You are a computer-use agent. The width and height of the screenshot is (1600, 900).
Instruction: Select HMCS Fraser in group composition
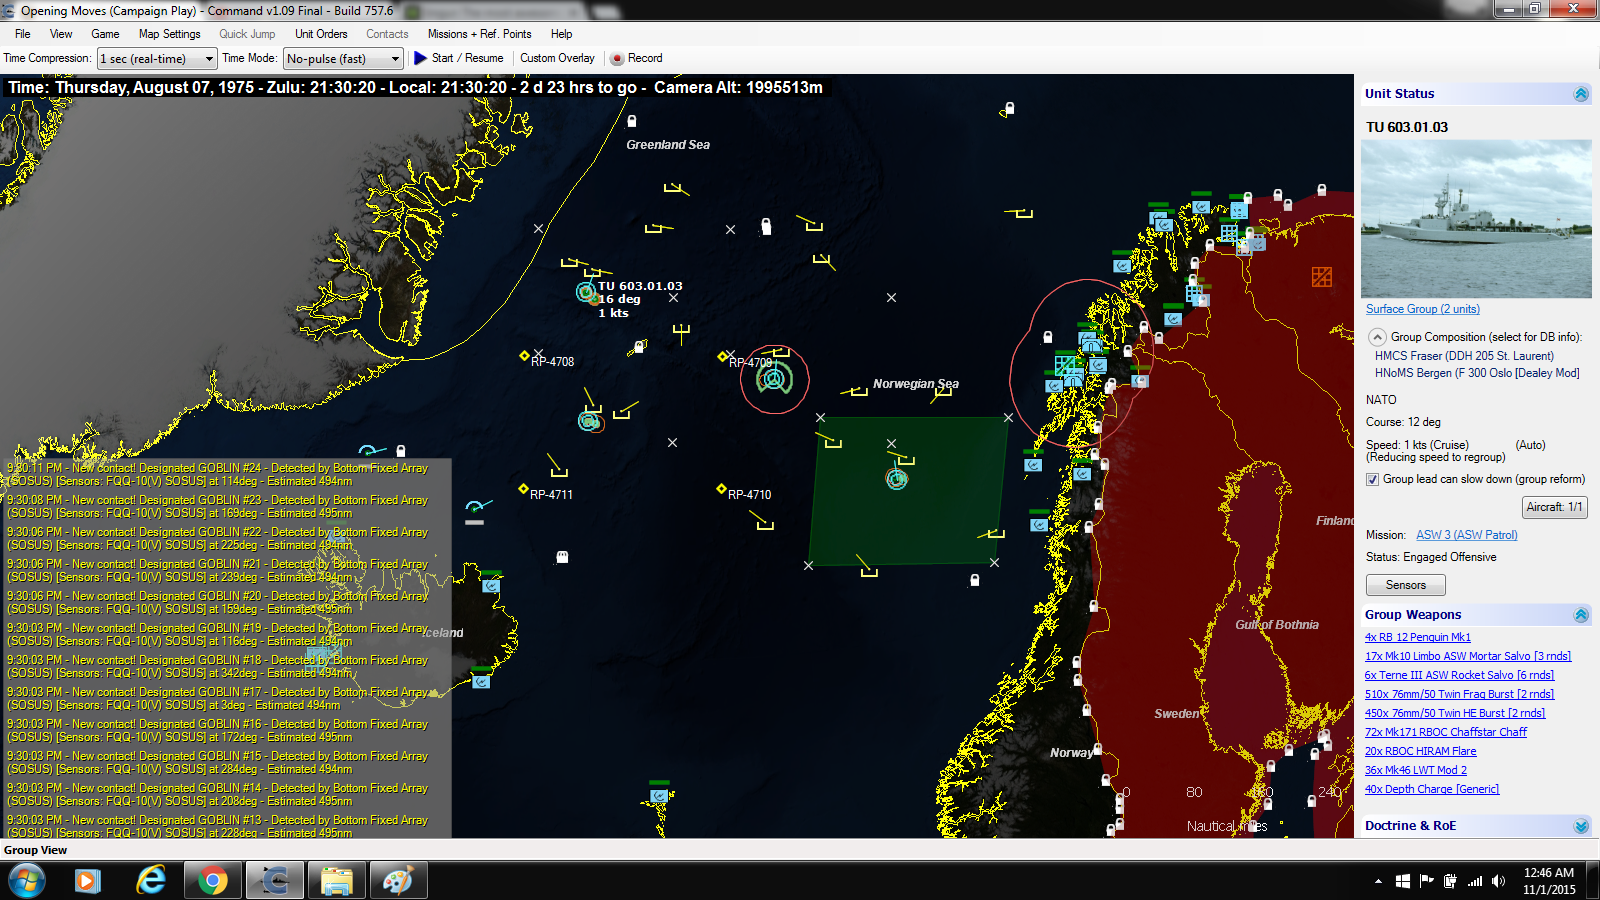click(x=1464, y=356)
